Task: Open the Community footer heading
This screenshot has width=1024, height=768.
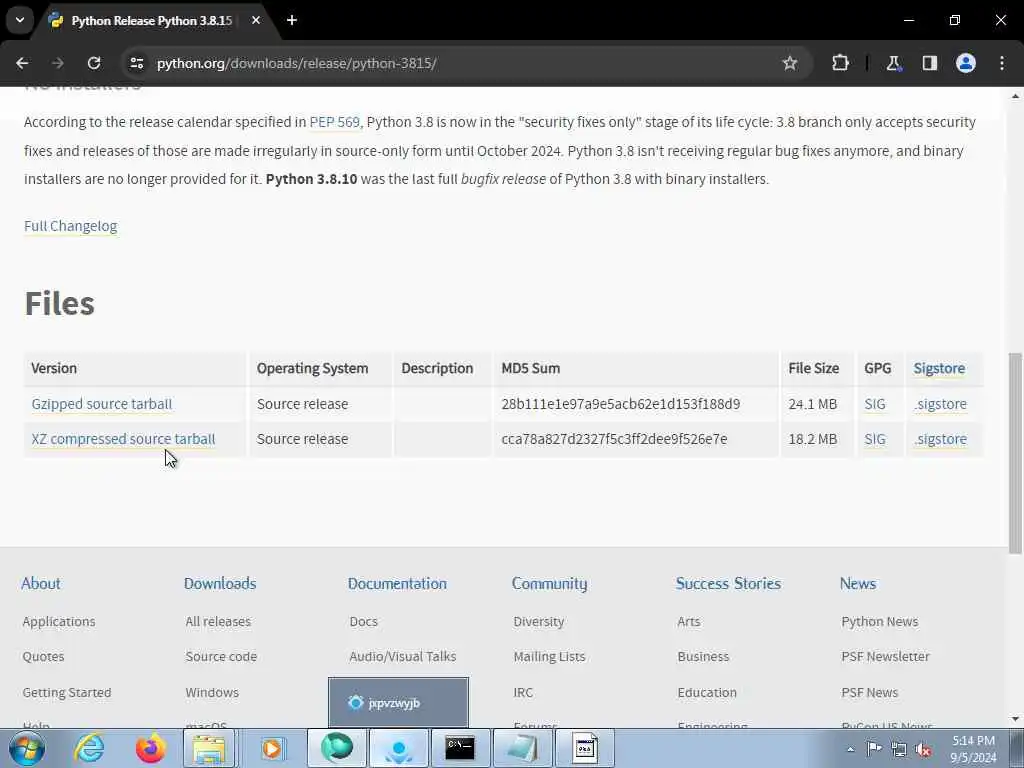Action: (549, 583)
